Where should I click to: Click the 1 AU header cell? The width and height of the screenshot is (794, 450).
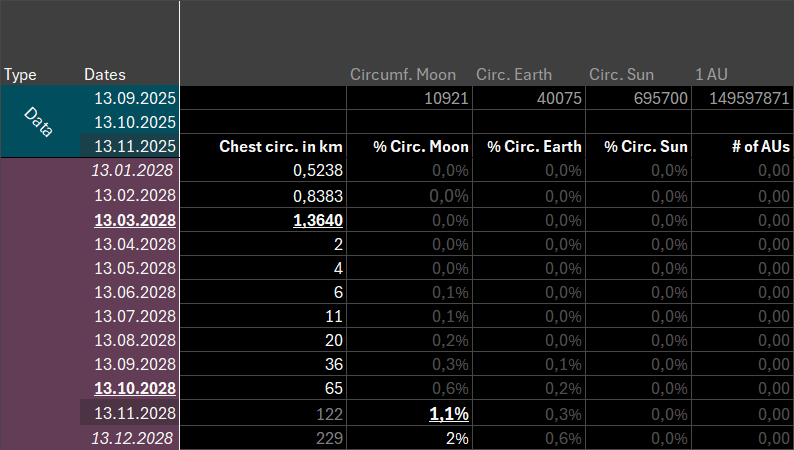(x=714, y=75)
